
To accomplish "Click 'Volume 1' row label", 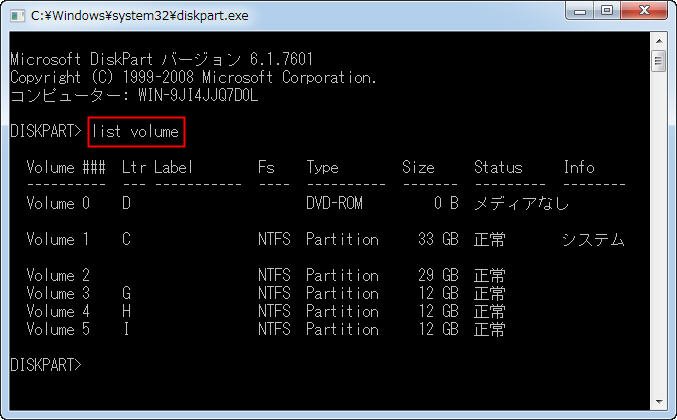I will pos(58,239).
